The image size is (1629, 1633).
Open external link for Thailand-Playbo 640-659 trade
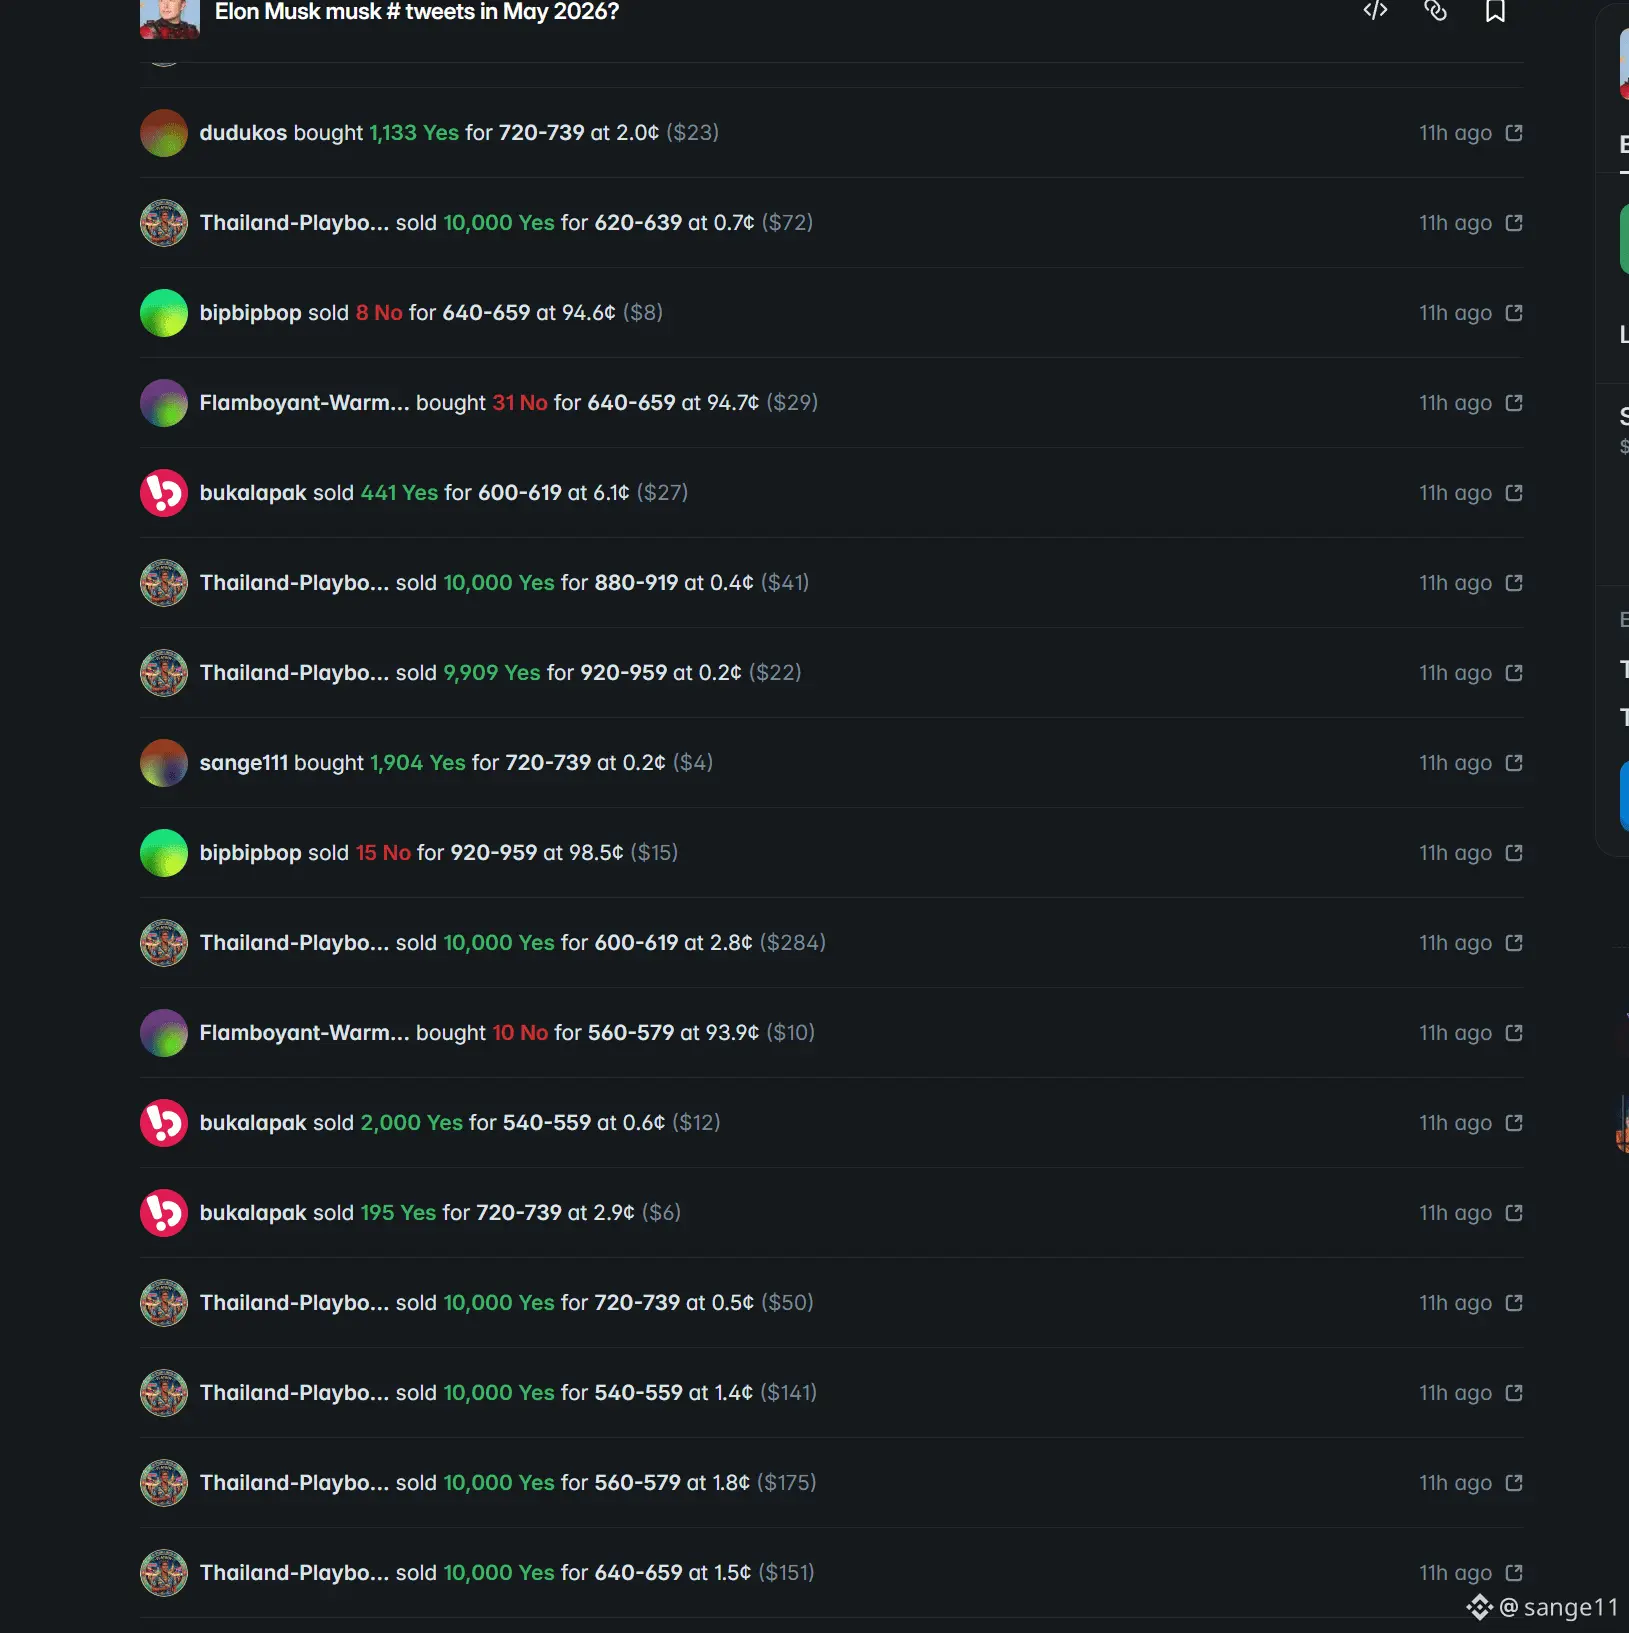(1514, 1573)
